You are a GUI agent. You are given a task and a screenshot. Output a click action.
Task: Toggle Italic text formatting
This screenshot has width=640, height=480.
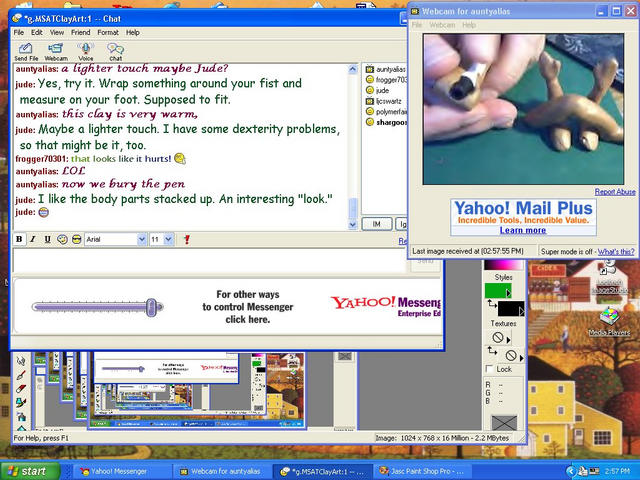pyautogui.click(x=33, y=240)
